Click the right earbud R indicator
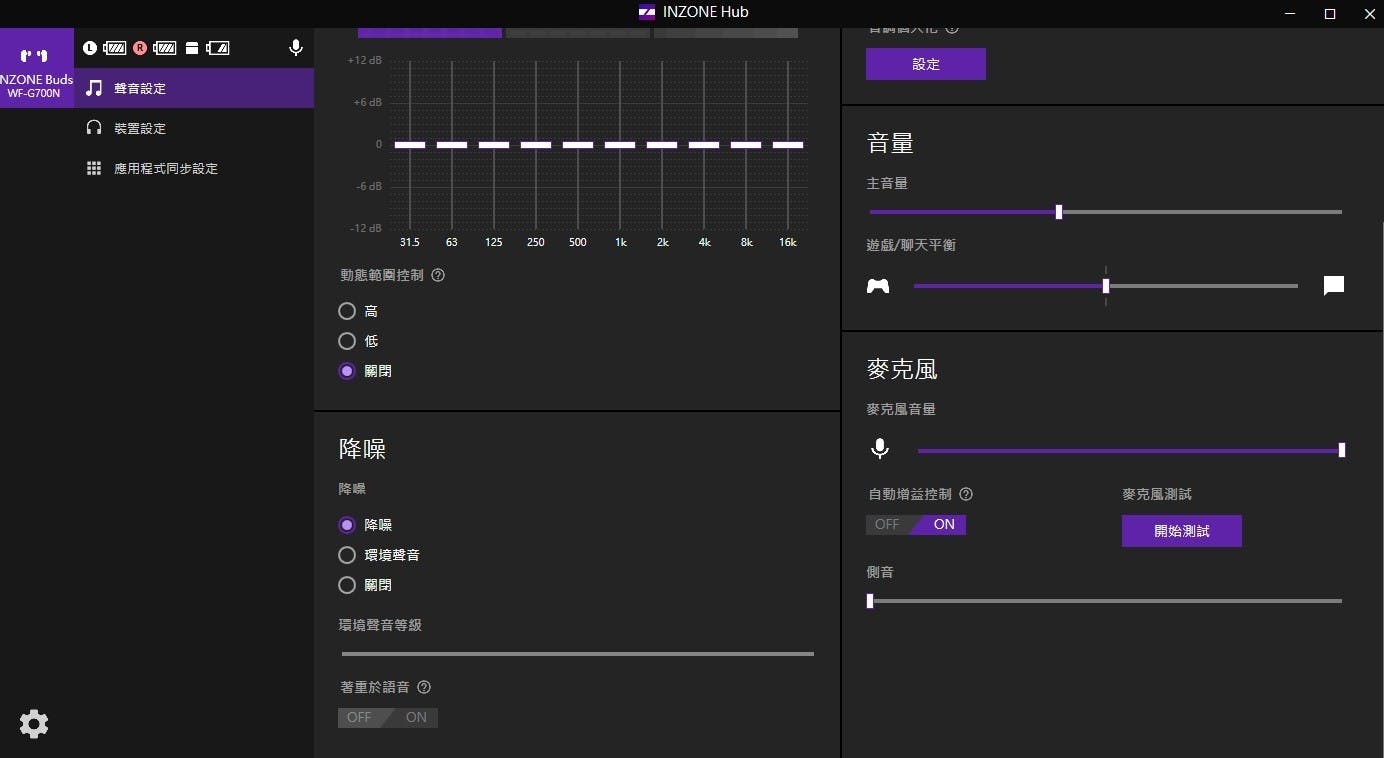 [140, 47]
